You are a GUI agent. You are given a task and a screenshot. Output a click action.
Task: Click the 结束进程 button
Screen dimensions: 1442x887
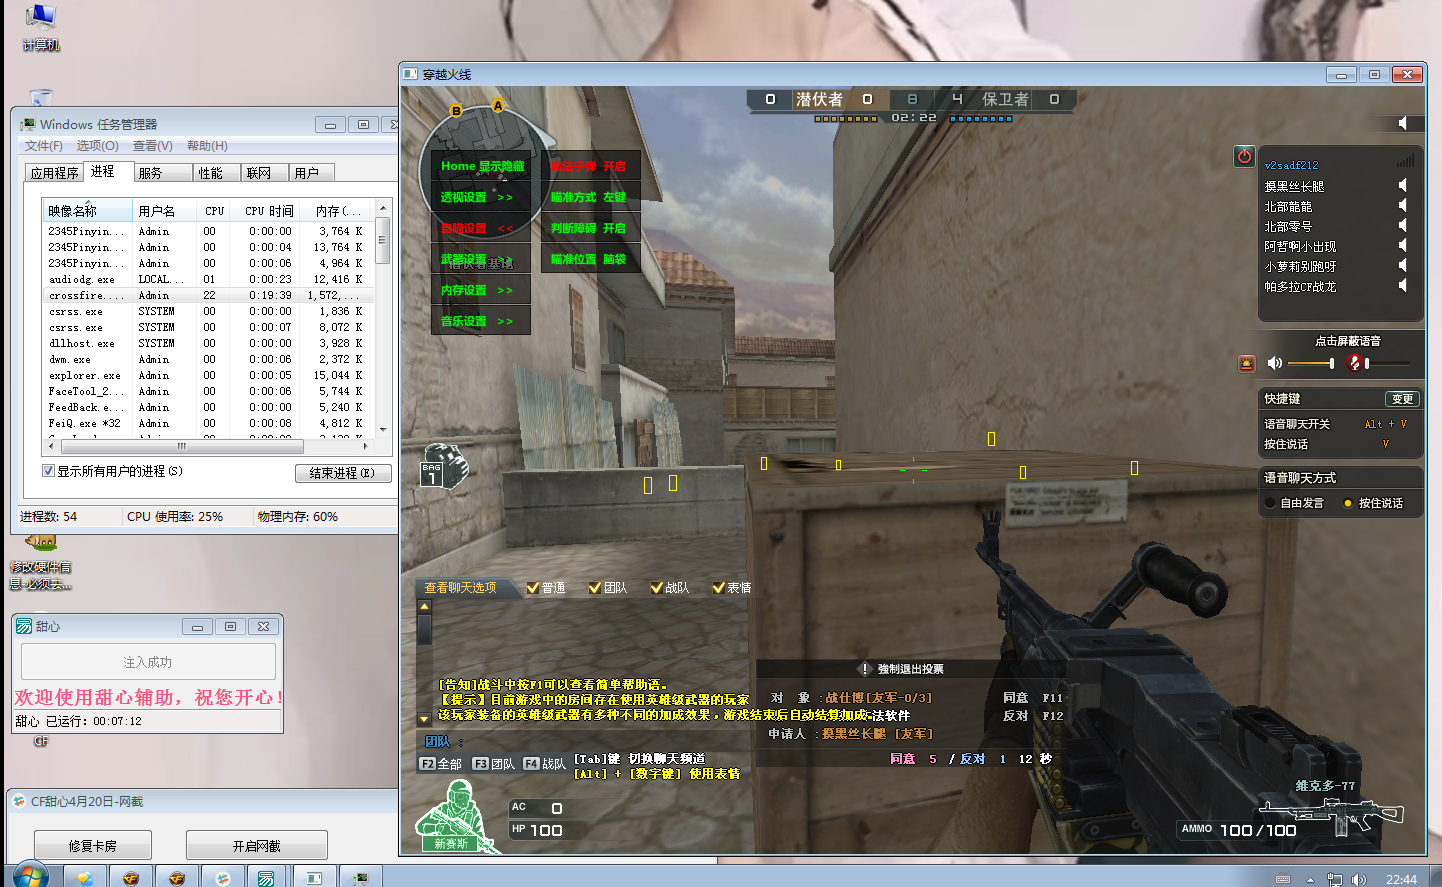pyautogui.click(x=342, y=473)
